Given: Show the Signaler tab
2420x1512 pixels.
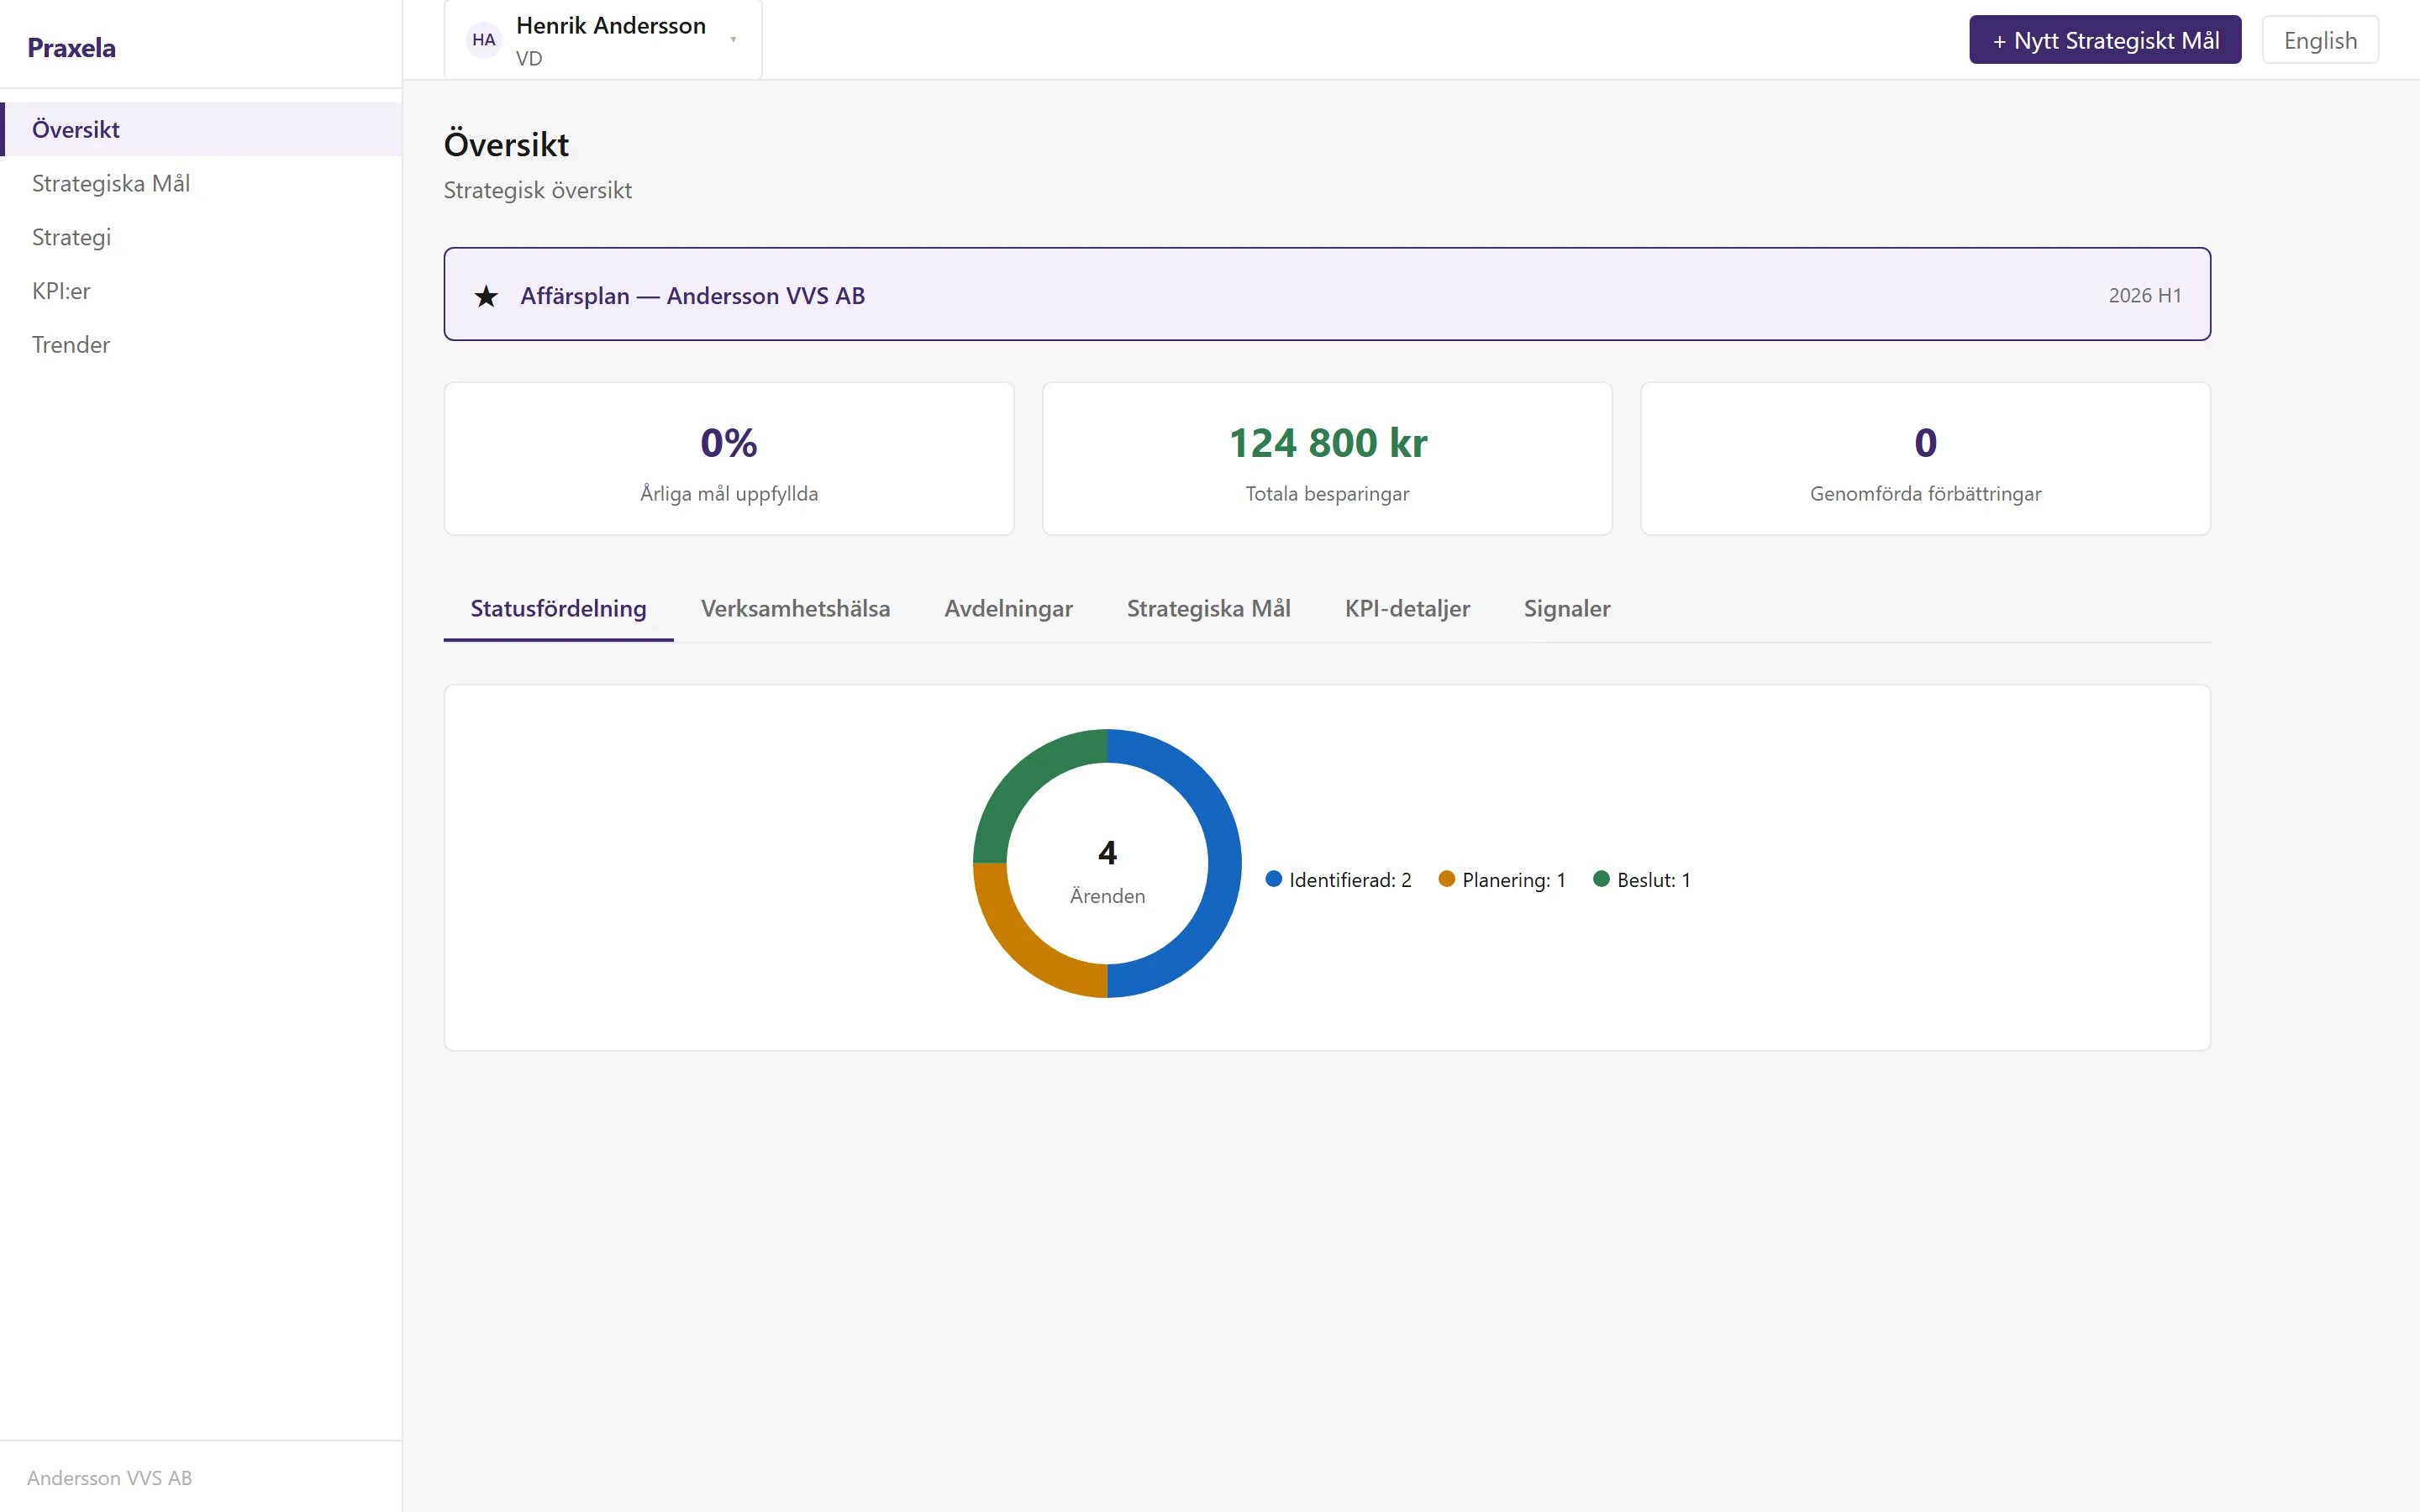Looking at the screenshot, I should 1566,608.
